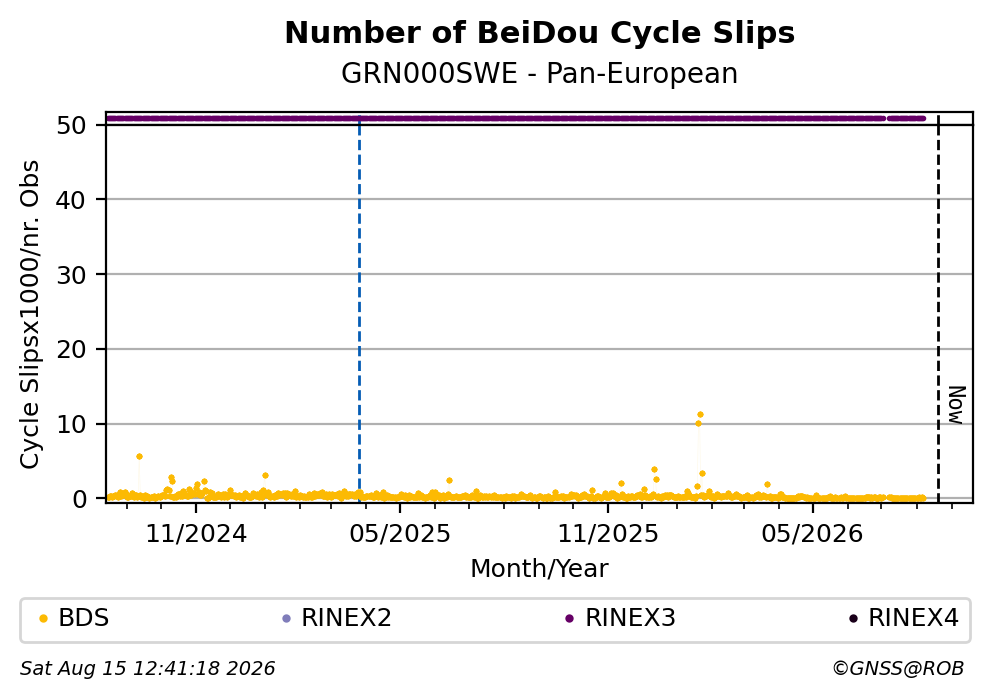Click the RINEX2 legend dot
Screen dimensions: 992x699
(x=286, y=619)
